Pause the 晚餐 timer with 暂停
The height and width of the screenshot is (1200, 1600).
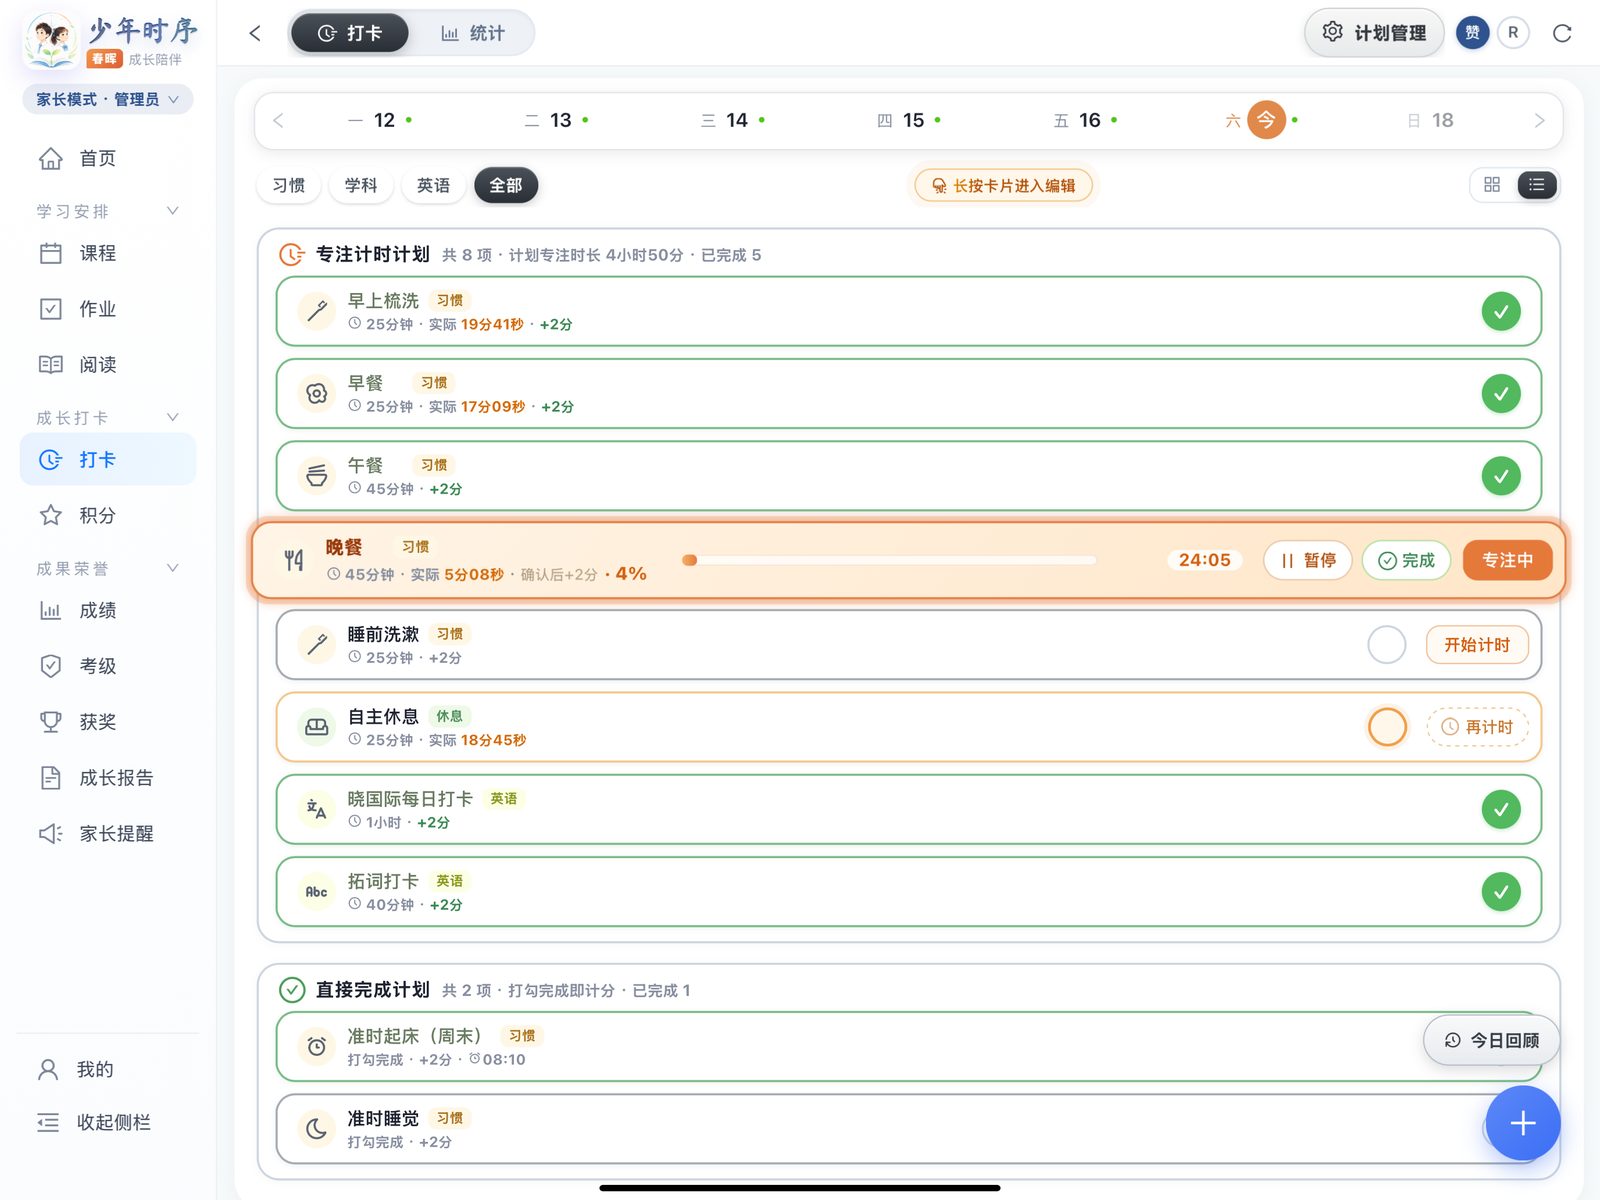1308,560
